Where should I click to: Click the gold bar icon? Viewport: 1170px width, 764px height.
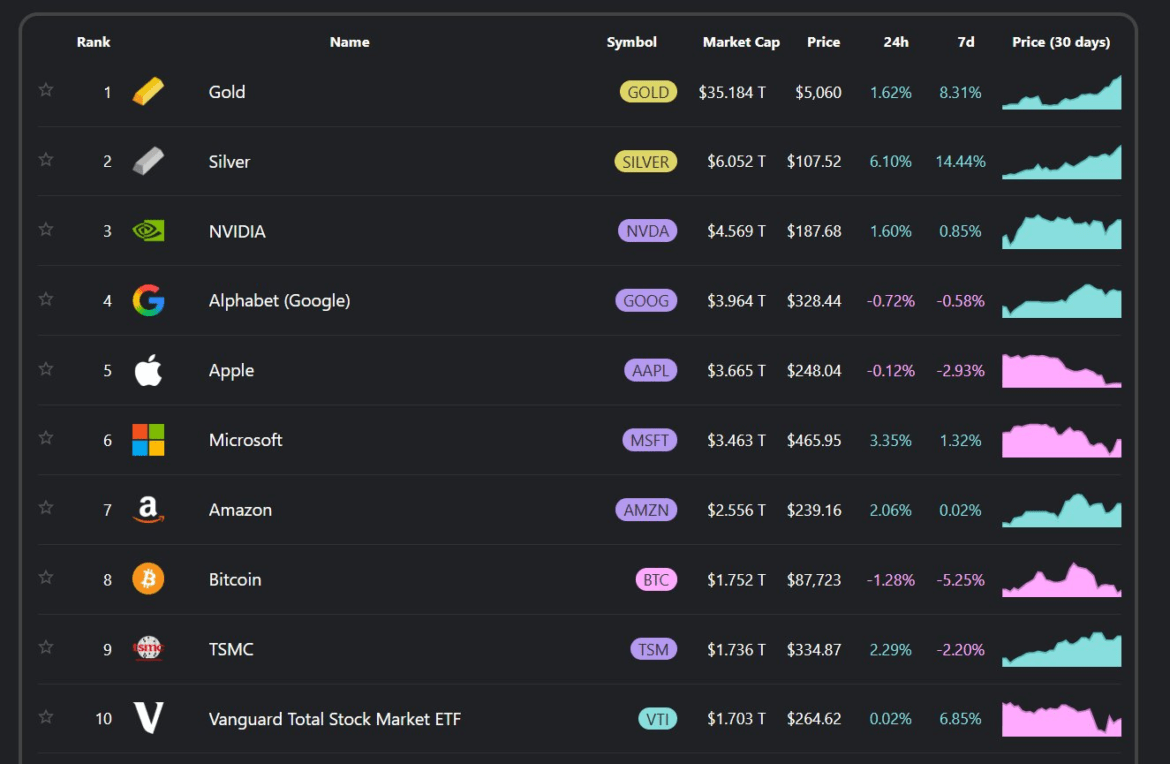point(148,92)
